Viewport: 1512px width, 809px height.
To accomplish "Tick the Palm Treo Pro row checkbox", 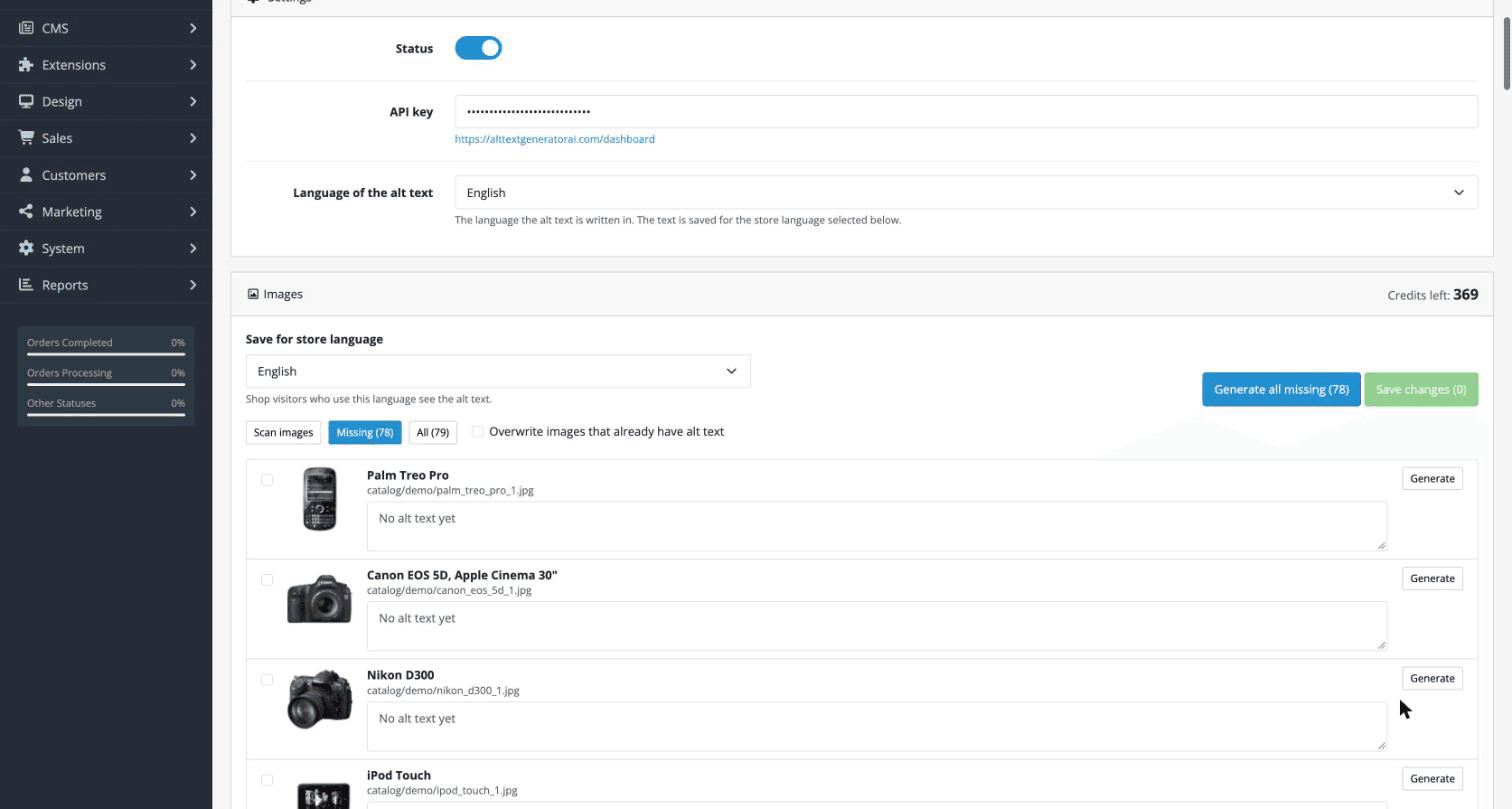I will (267, 480).
